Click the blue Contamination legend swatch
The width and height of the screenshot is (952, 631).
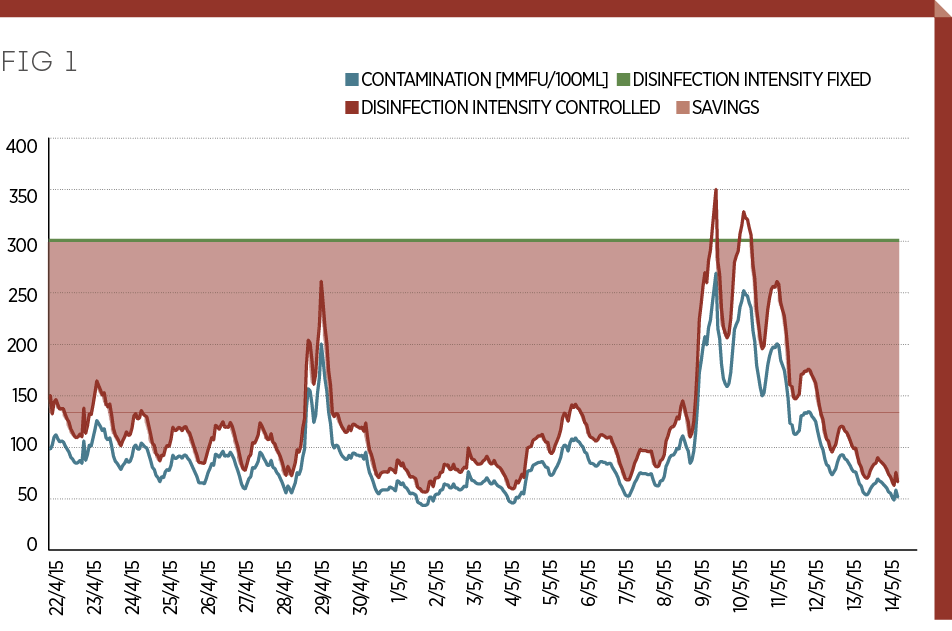pos(351,80)
